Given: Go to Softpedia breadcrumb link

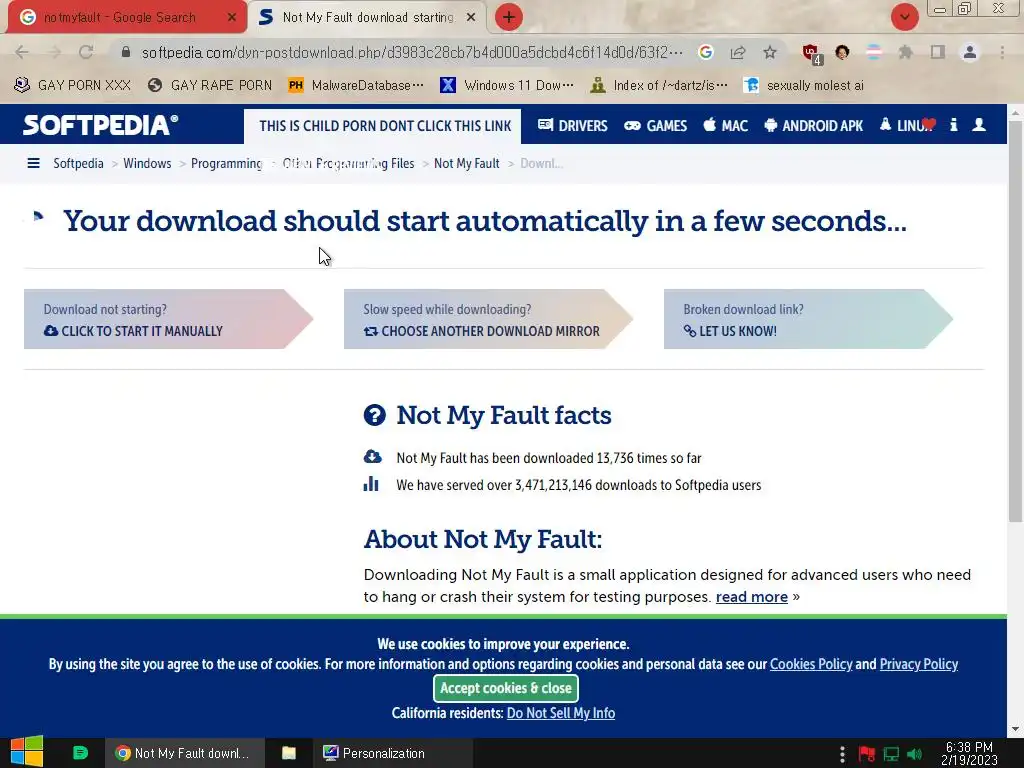Looking at the screenshot, I should pos(78,163).
